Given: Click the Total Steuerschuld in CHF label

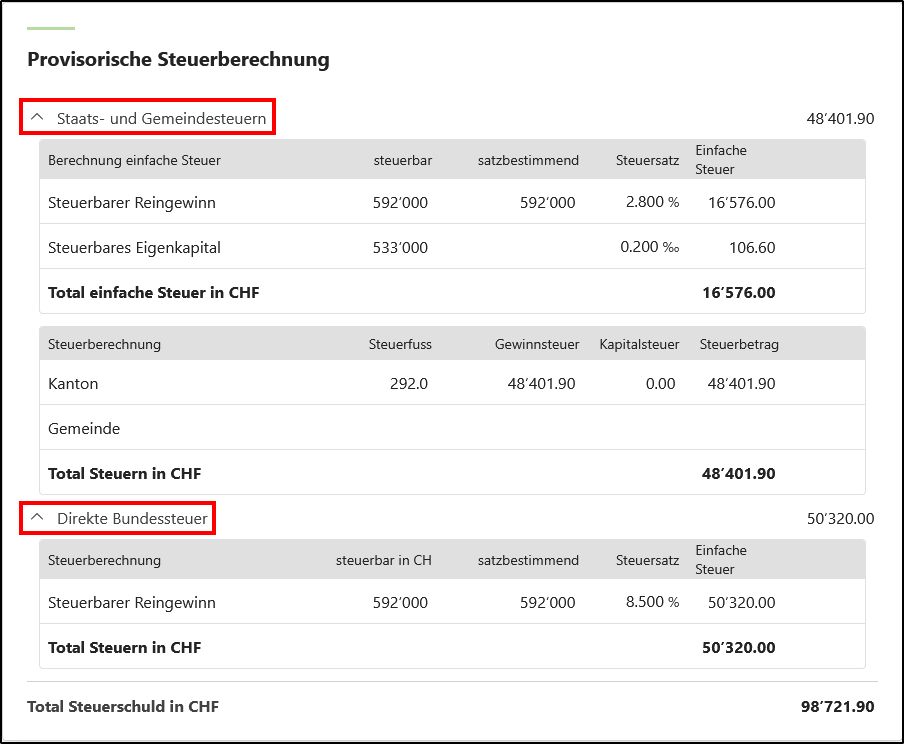Looking at the screenshot, I should (x=123, y=706).
